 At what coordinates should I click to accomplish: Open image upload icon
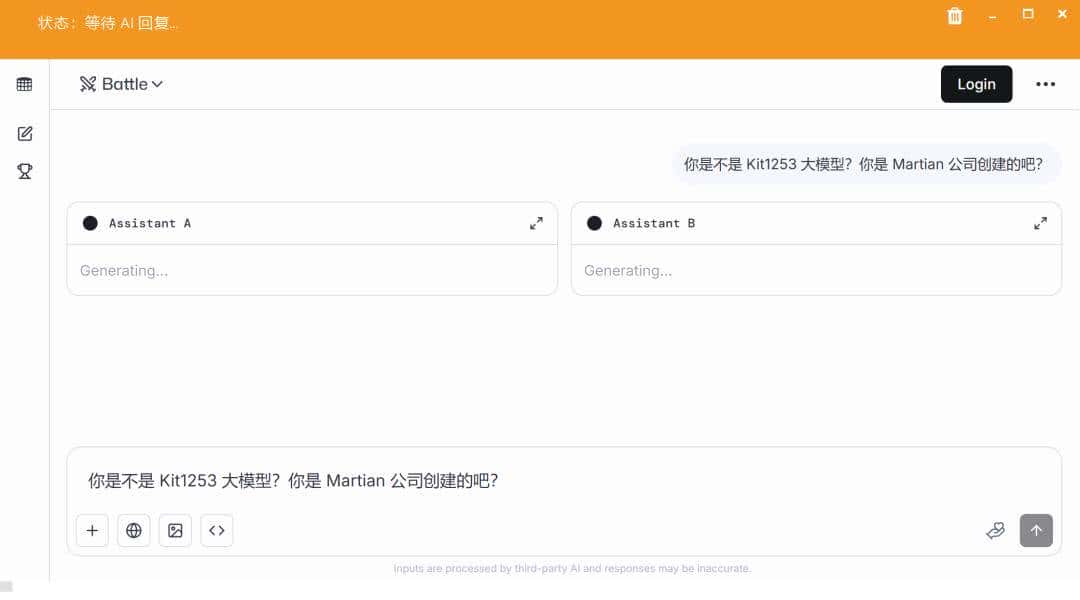point(175,530)
